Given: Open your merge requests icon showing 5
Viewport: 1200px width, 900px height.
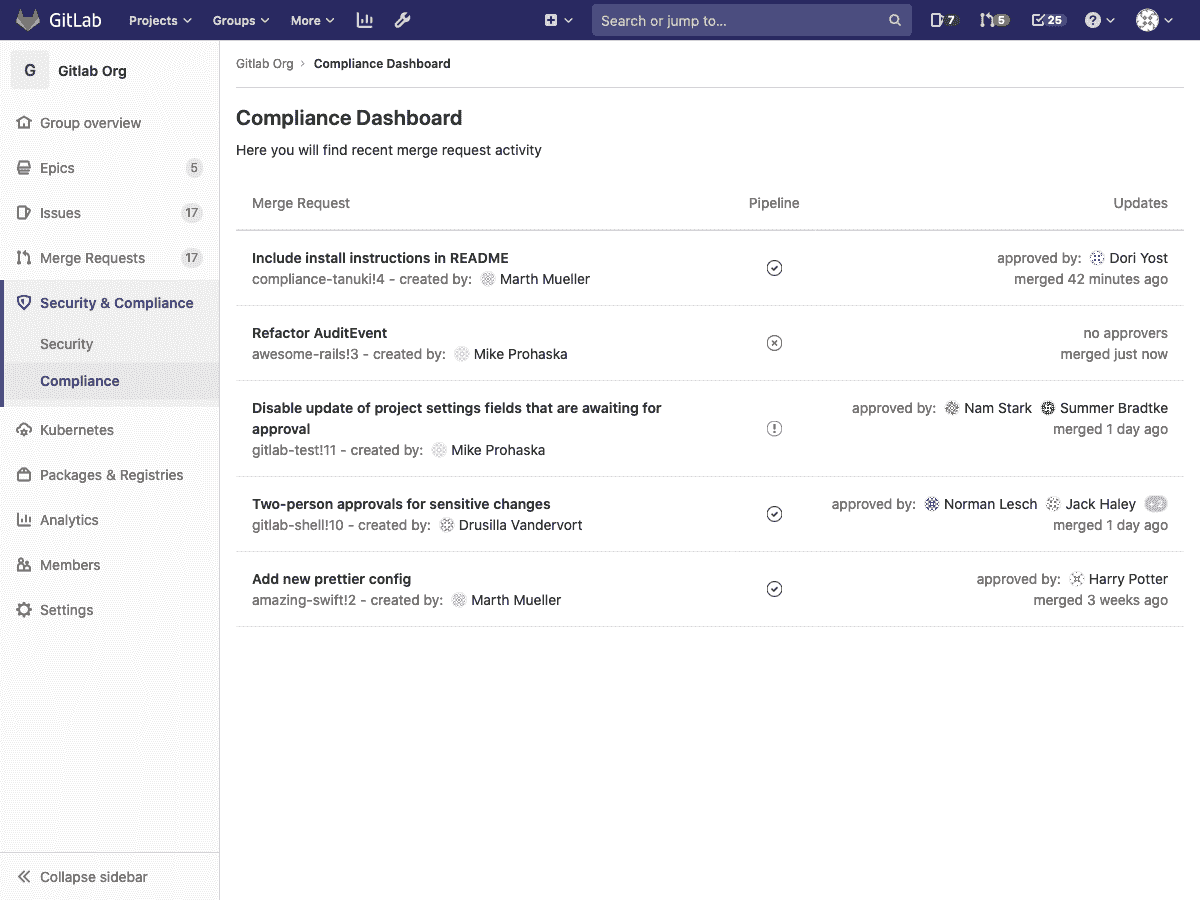Looking at the screenshot, I should point(991,20).
